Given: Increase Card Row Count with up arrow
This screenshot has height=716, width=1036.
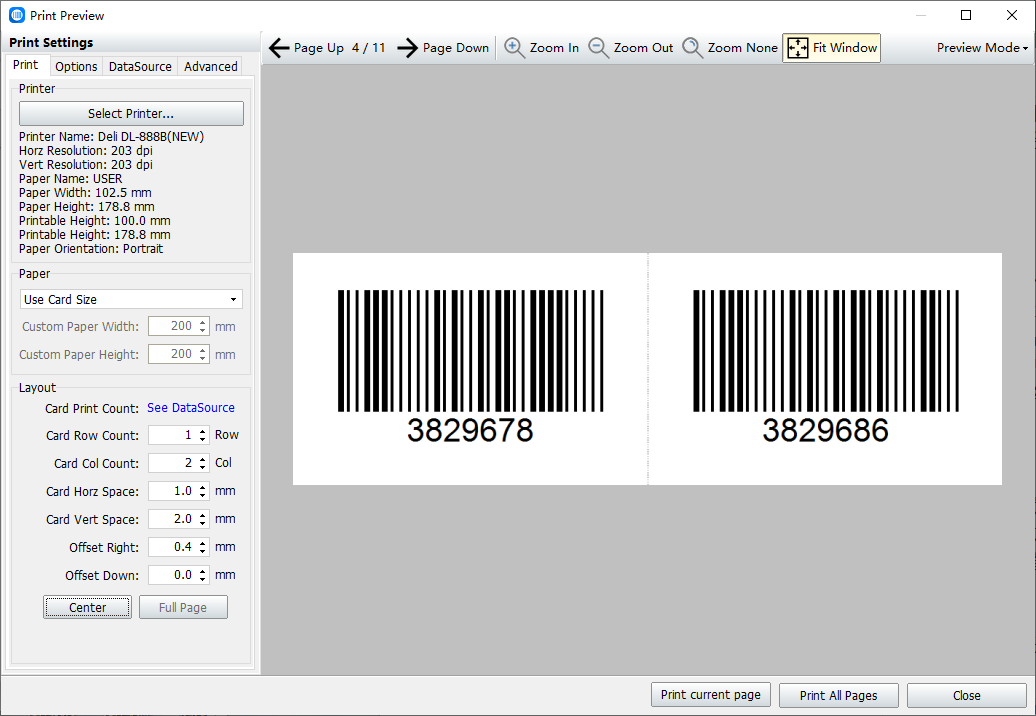Looking at the screenshot, I should (x=203, y=431).
